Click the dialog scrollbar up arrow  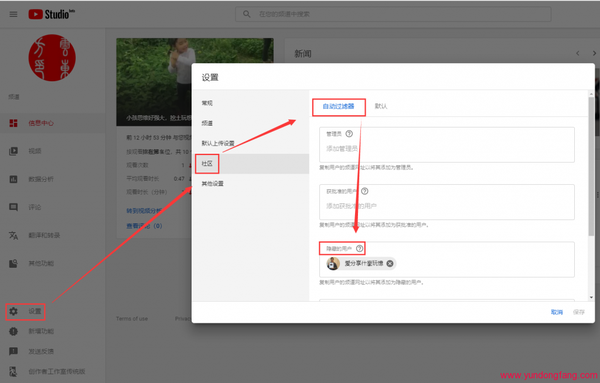point(591,94)
